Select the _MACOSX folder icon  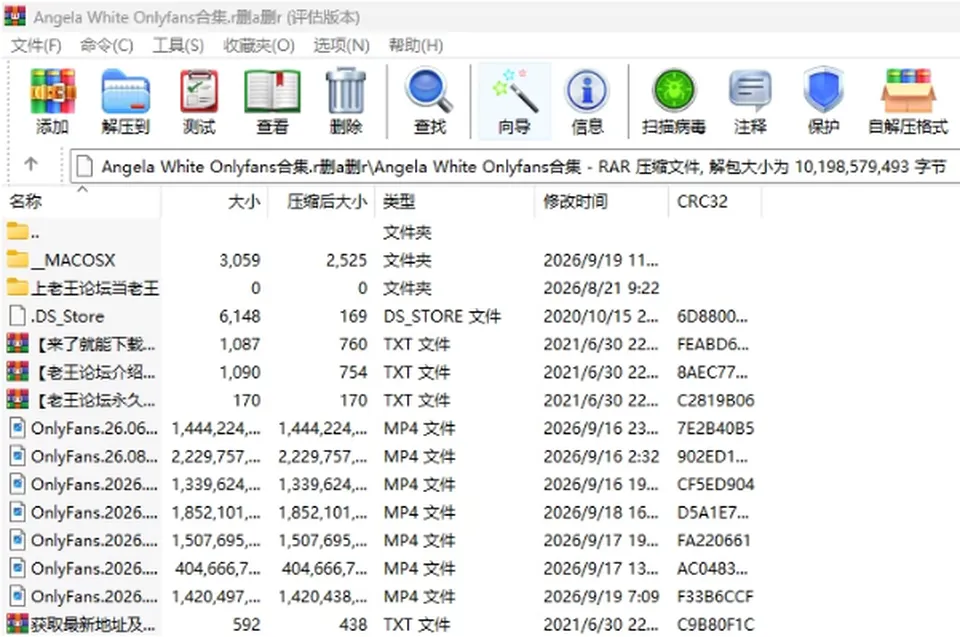point(18,259)
